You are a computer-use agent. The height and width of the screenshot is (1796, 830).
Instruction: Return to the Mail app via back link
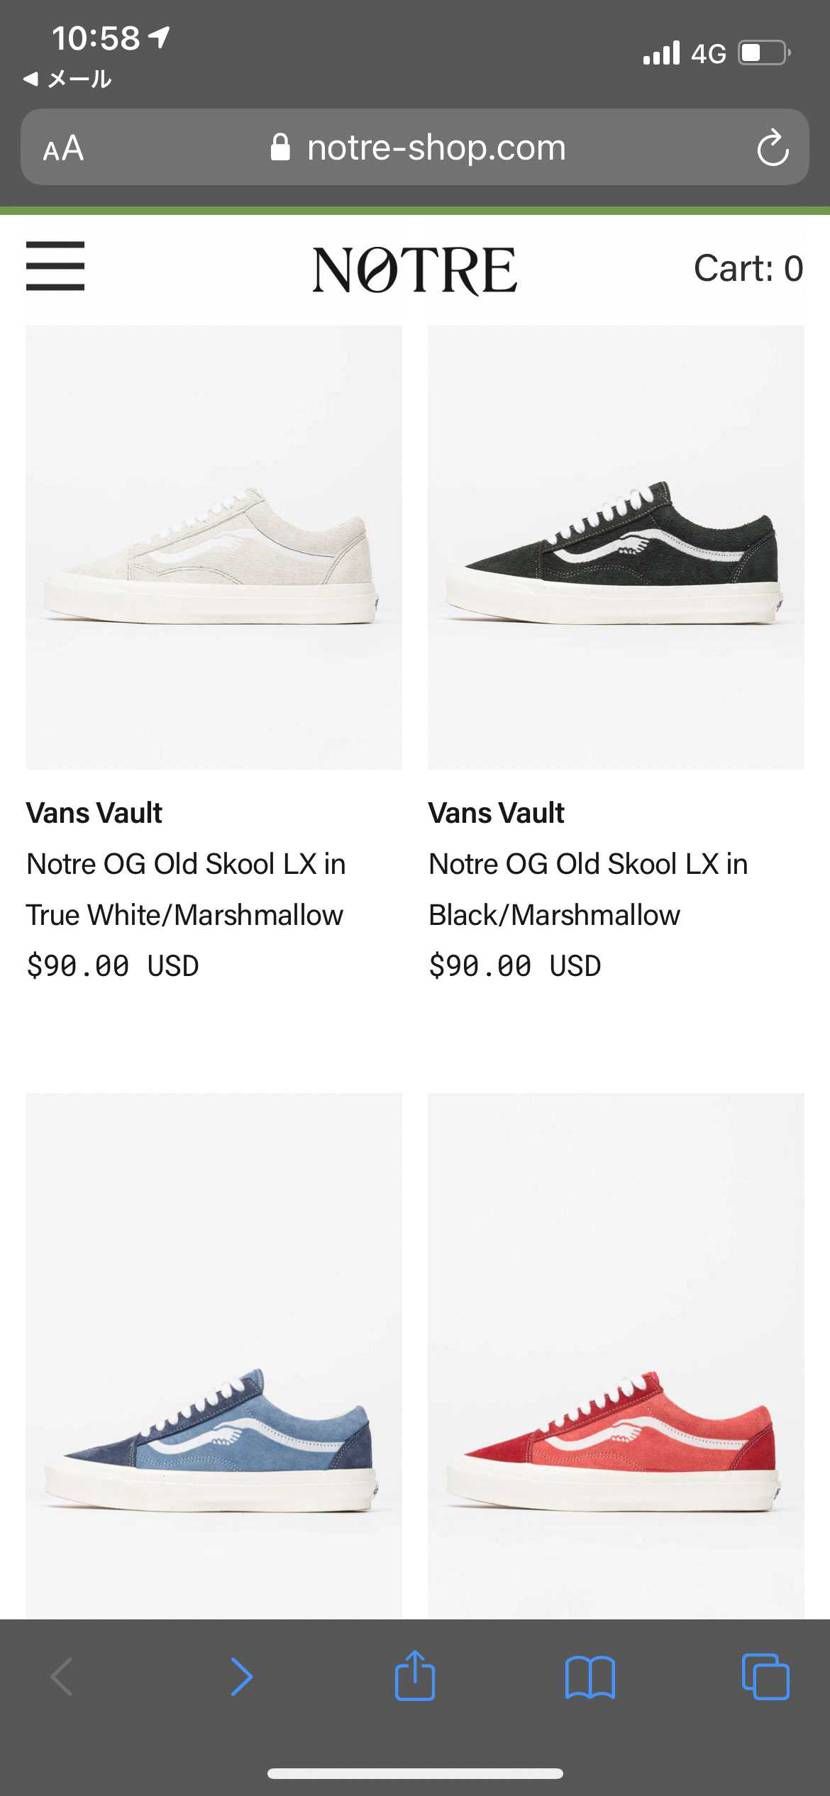67,79
